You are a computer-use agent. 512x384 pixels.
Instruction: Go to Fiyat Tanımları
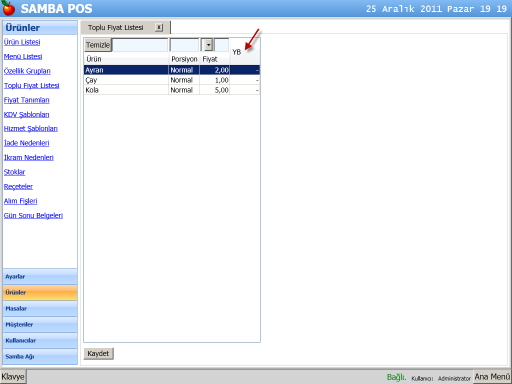point(27,100)
